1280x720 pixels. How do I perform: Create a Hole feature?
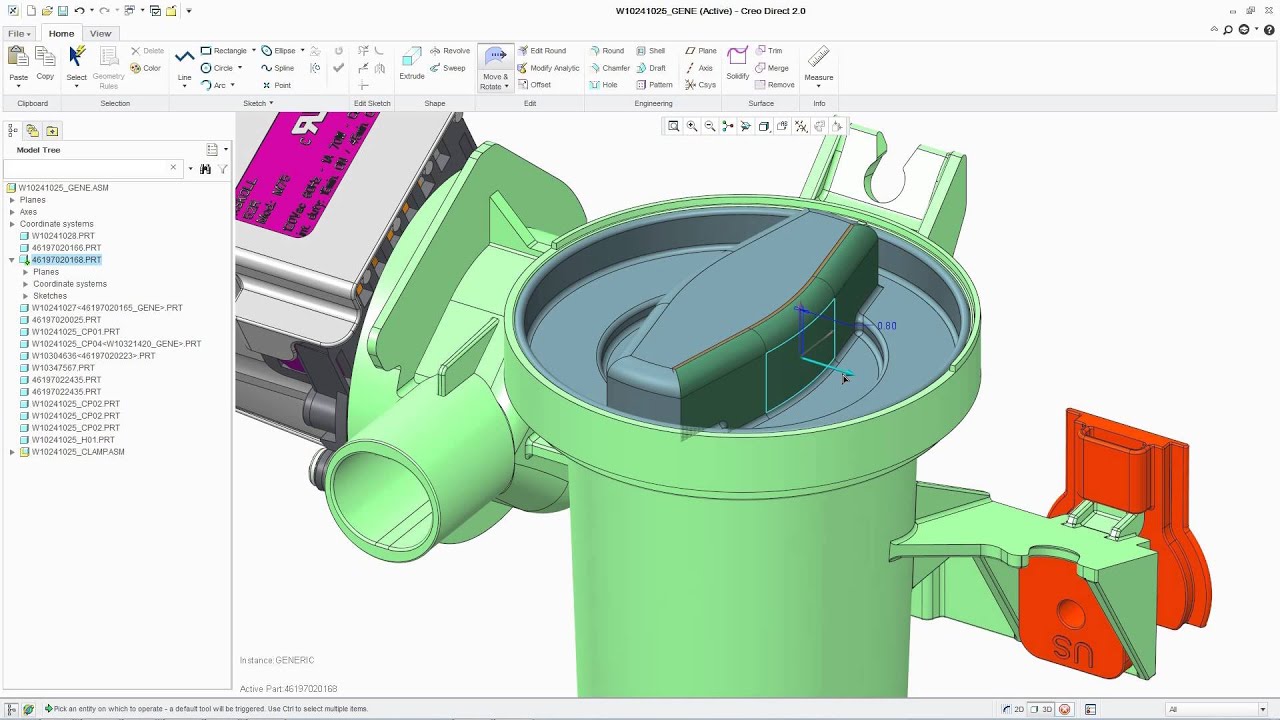tap(603, 85)
